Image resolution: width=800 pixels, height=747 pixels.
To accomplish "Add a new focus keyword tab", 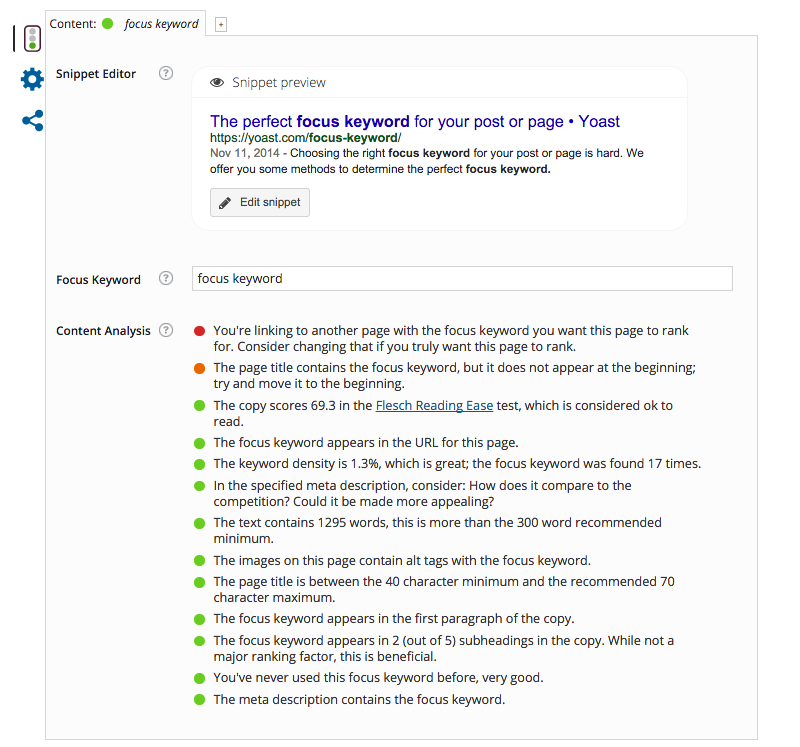I will coord(220,22).
